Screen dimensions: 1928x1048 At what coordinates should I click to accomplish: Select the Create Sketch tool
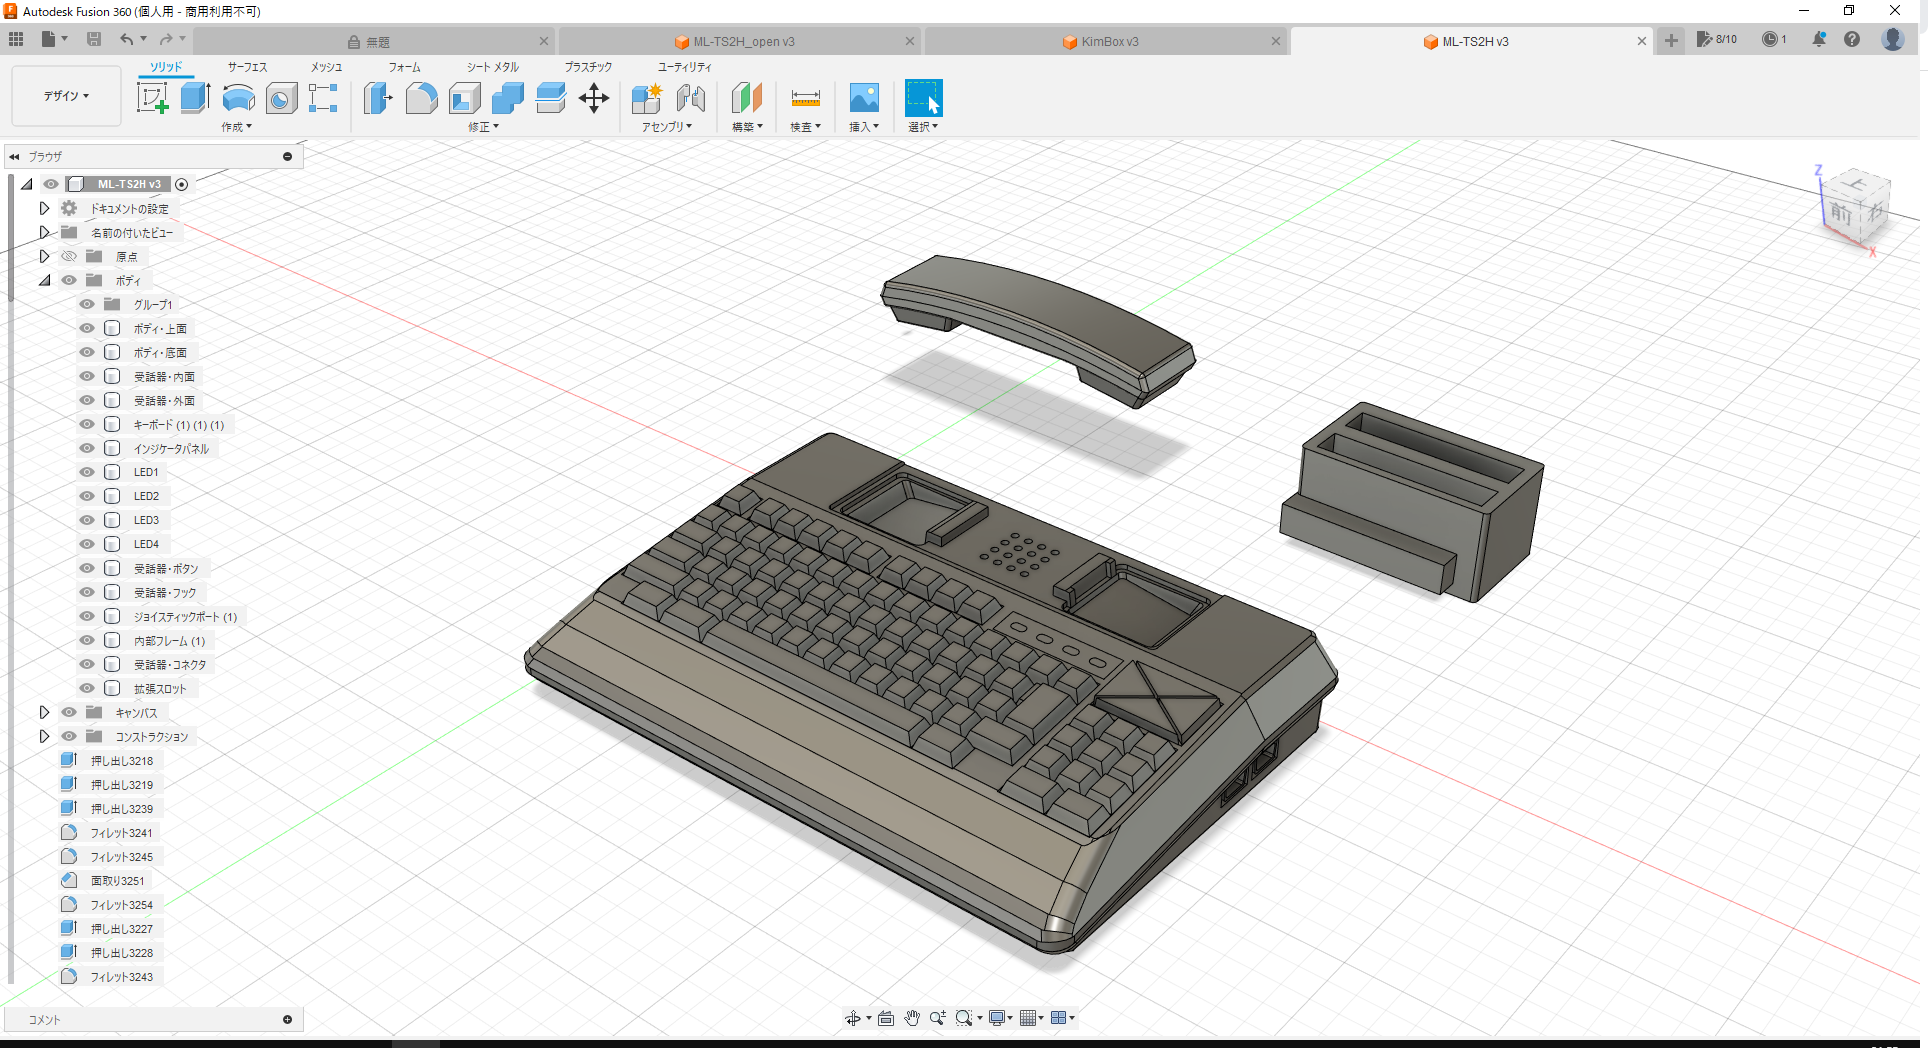(x=152, y=97)
